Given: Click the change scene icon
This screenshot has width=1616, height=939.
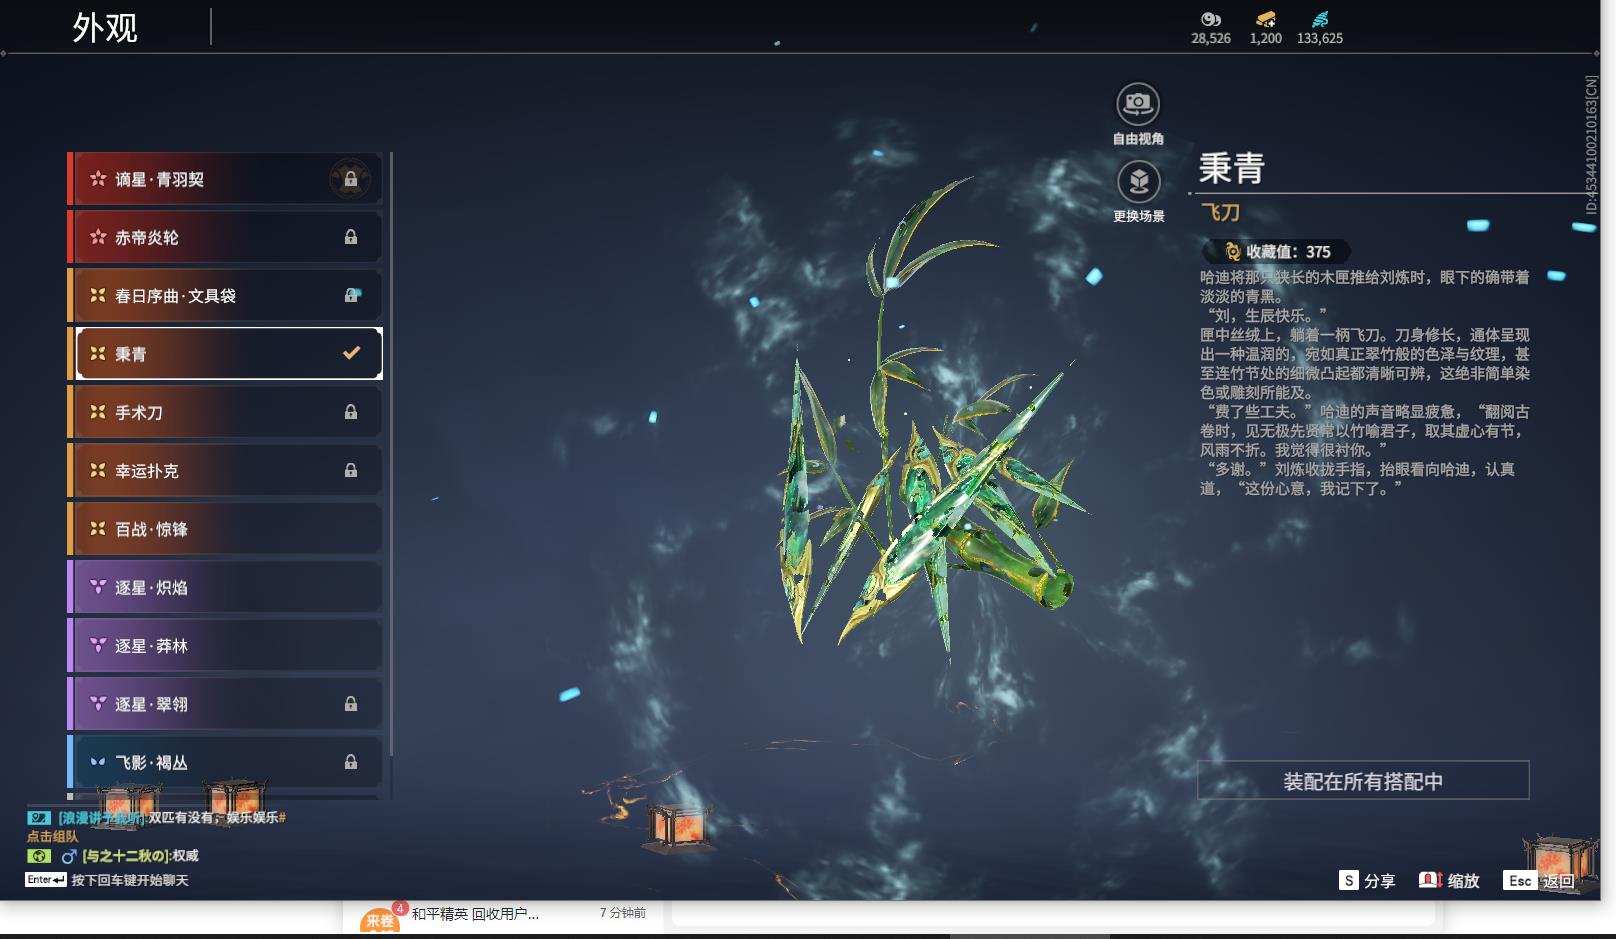Looking at the screenshot, I should pyautogui.click(x=1138, y=182).
